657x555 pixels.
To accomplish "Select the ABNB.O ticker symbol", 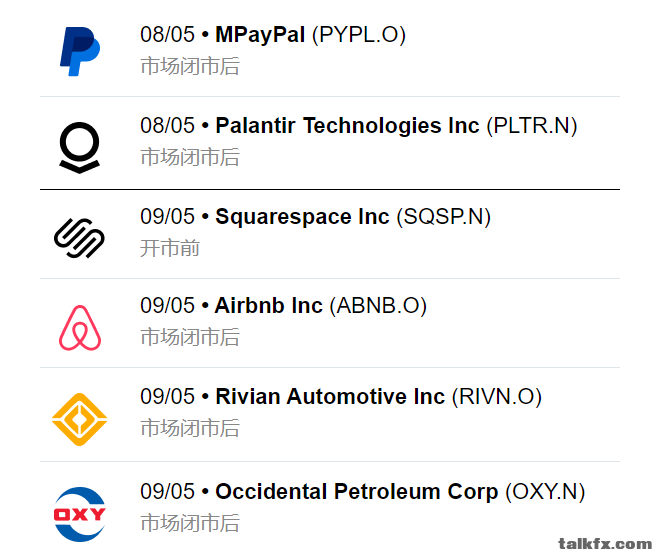I will [378, 306].
